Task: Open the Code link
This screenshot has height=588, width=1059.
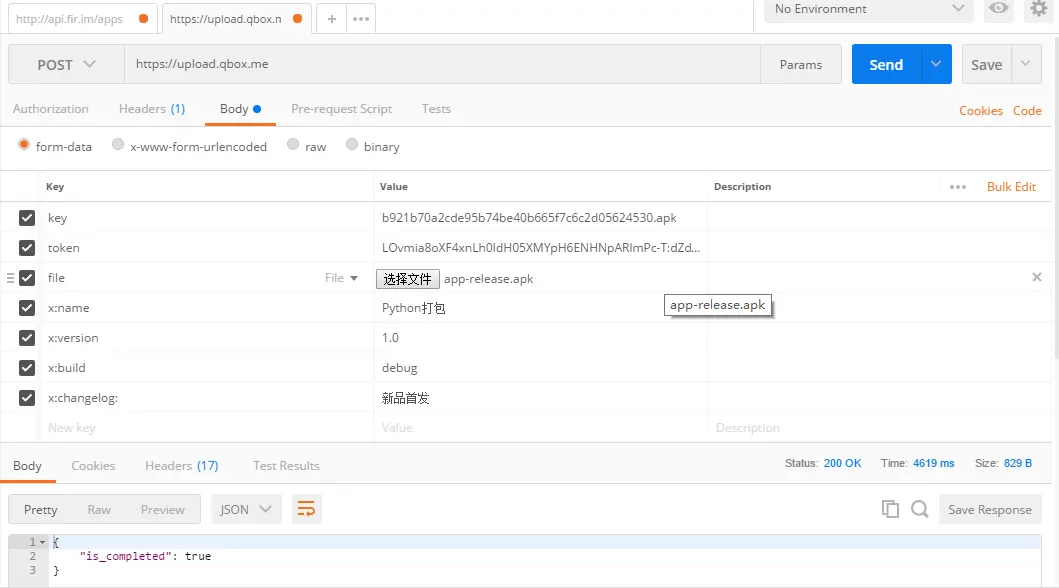Action: coord(1027,111)
